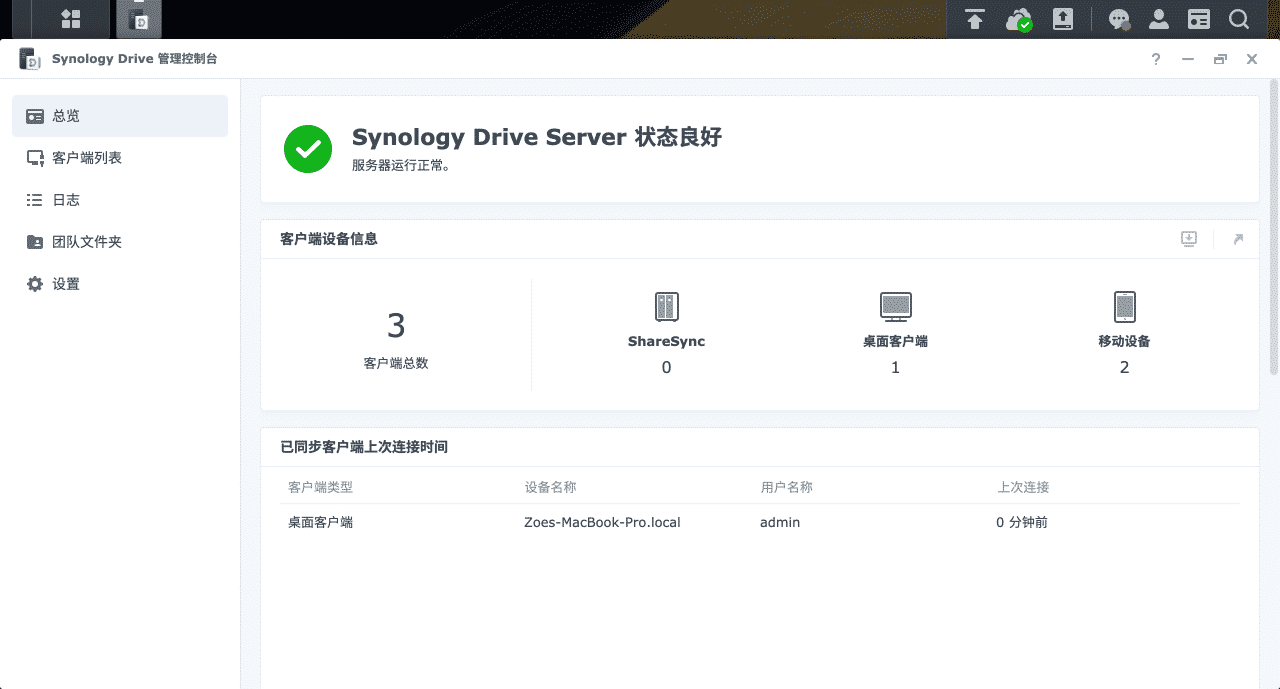This screenshot has height=689, width=1280.
Task: Click the ShareSync server icon
Action: 666,307
